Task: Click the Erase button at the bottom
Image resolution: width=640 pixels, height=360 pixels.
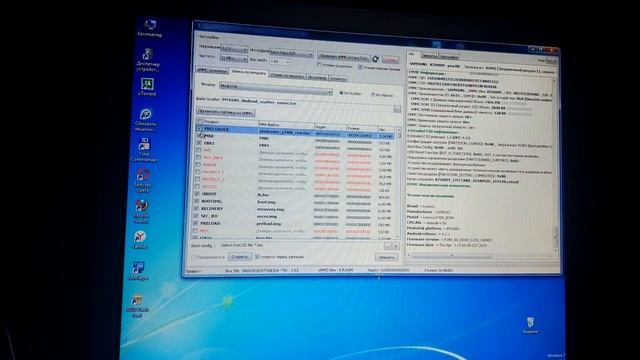Action: click(x=240, y=256)
